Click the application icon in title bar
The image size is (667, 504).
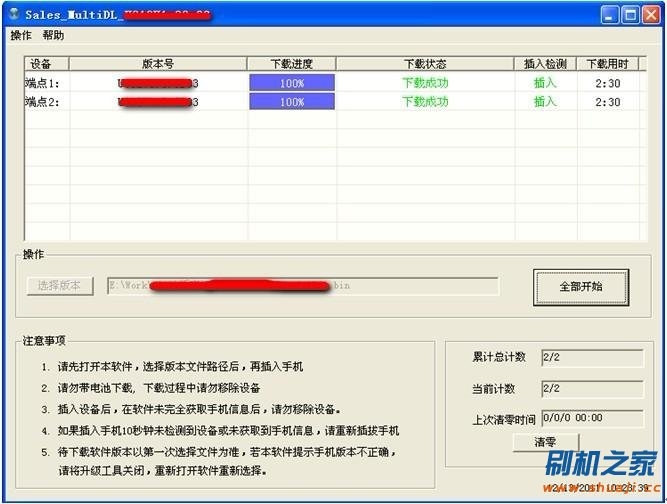click(14, 14)
